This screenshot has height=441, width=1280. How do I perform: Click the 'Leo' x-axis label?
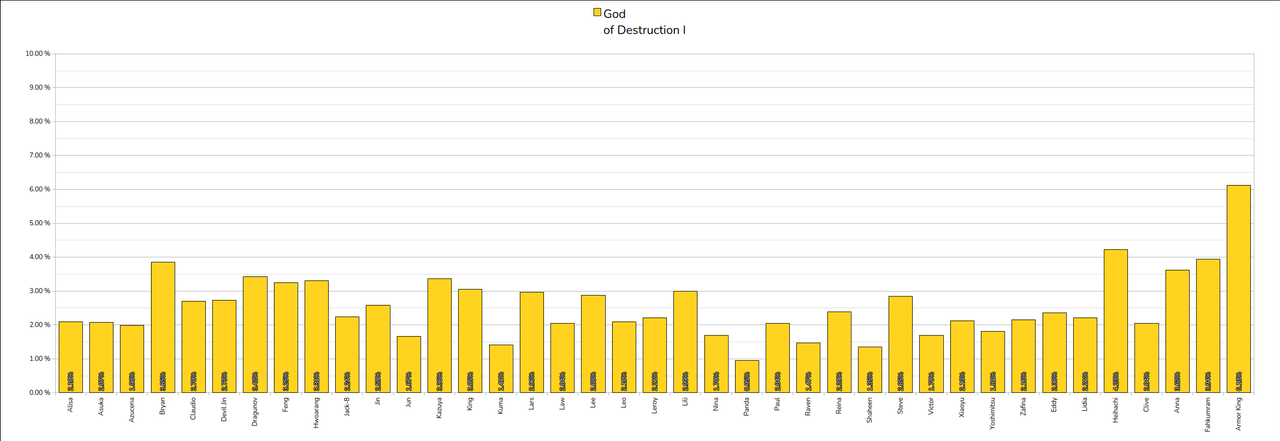coord(624,403)
